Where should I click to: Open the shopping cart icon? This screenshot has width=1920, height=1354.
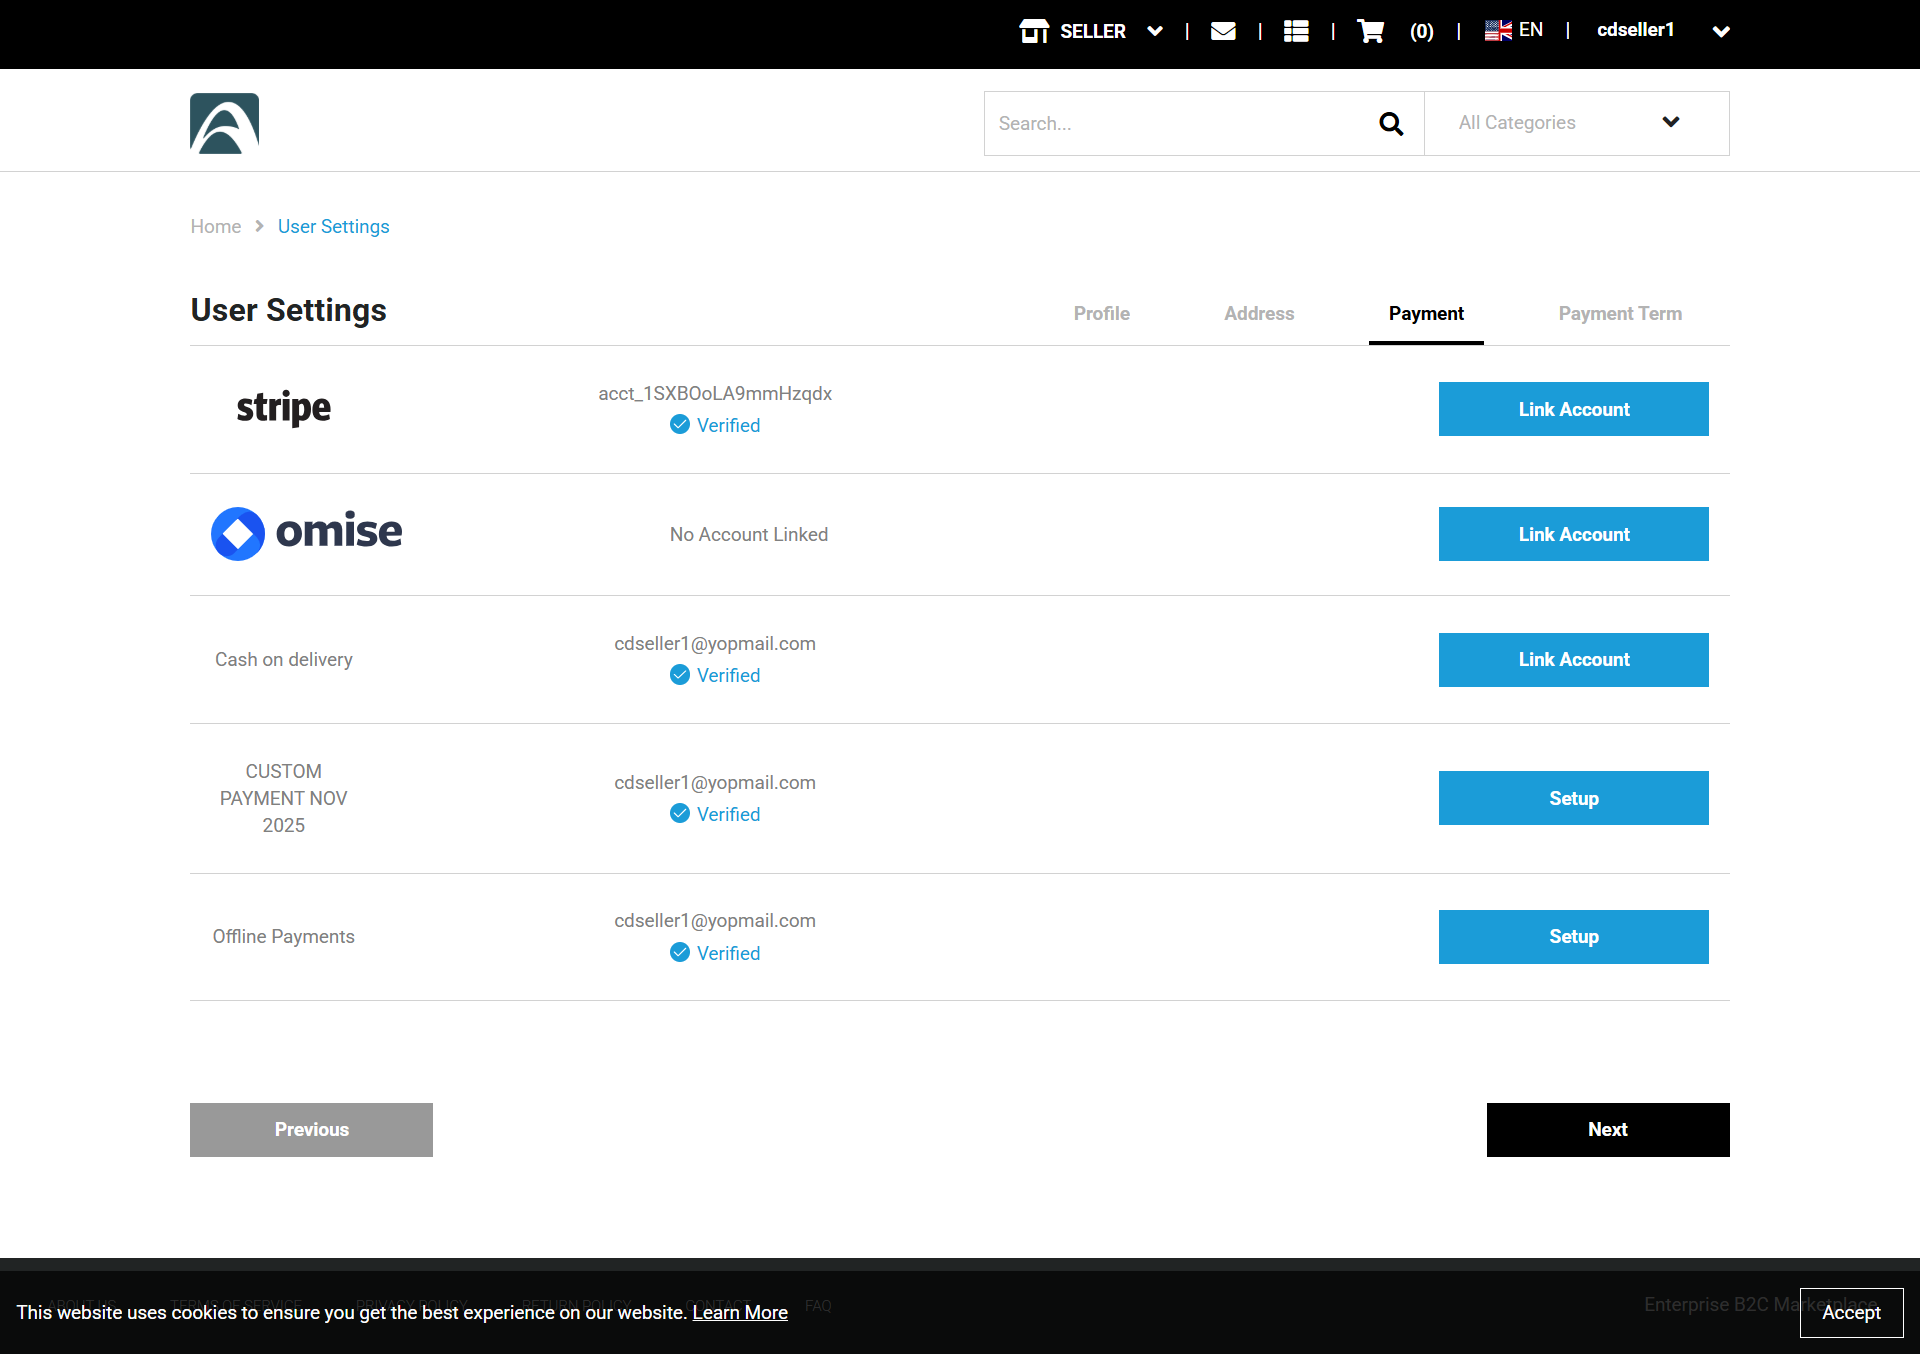click(x=1370, y=31)
